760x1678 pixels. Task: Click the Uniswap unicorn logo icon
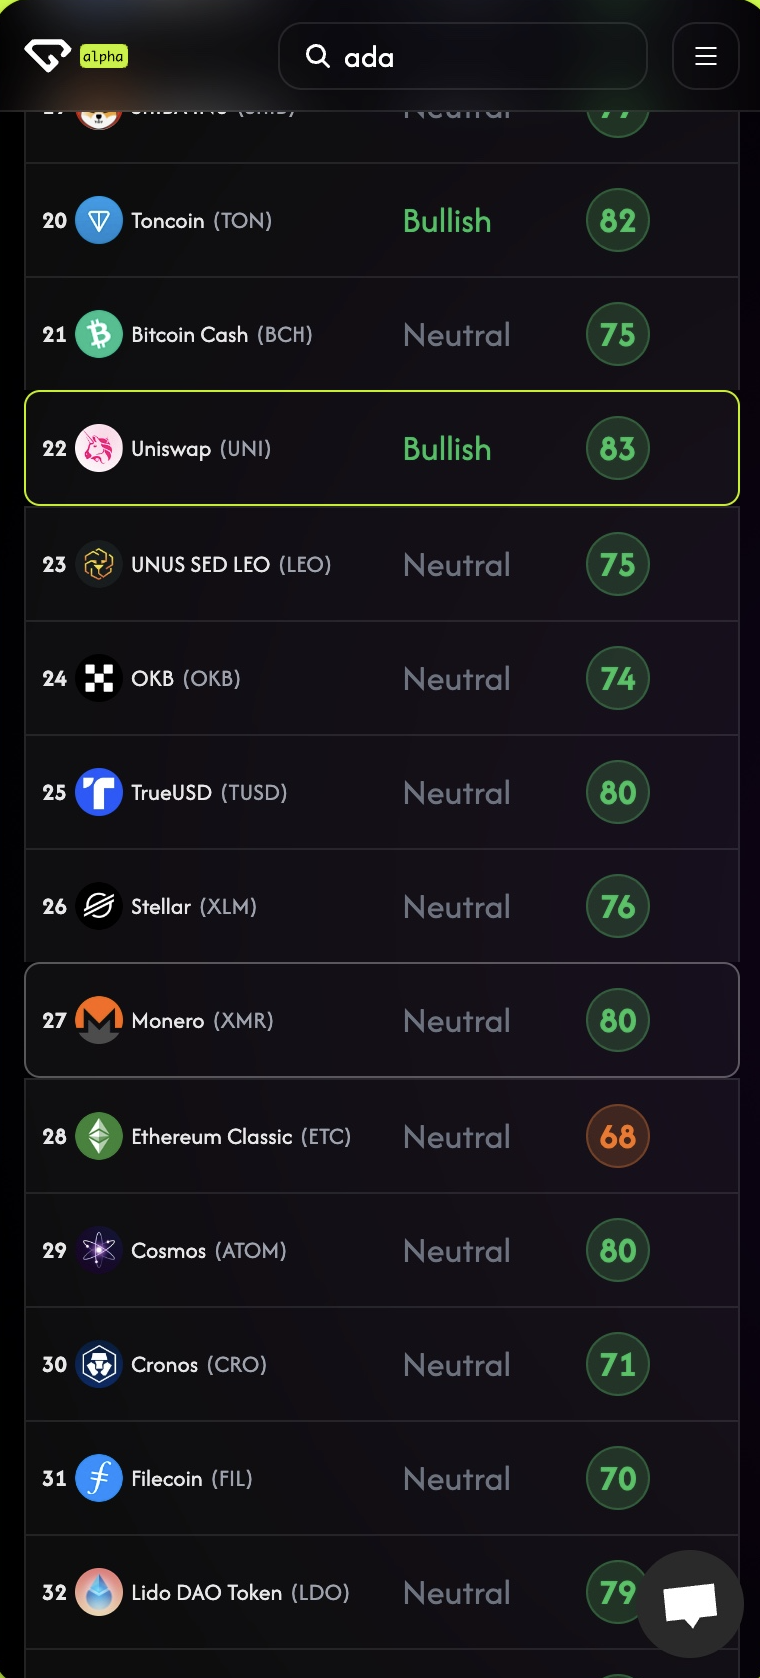[99, 449]
